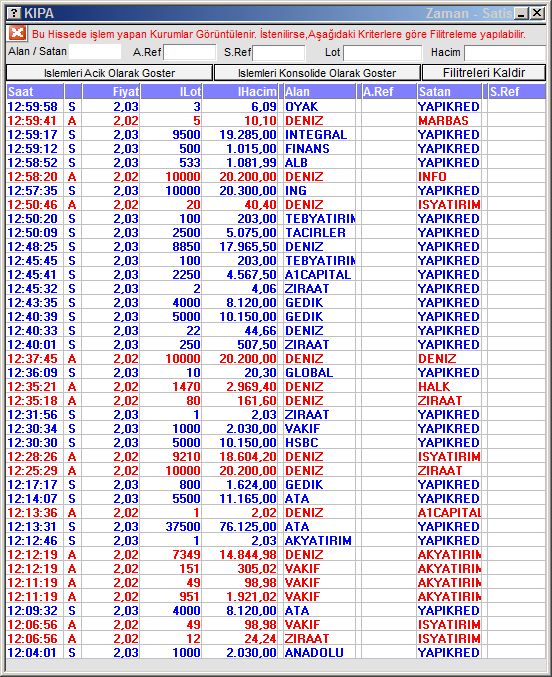
Task: Minimize the KIPA window
Action: pyautogui.click(x=522, y=13)
